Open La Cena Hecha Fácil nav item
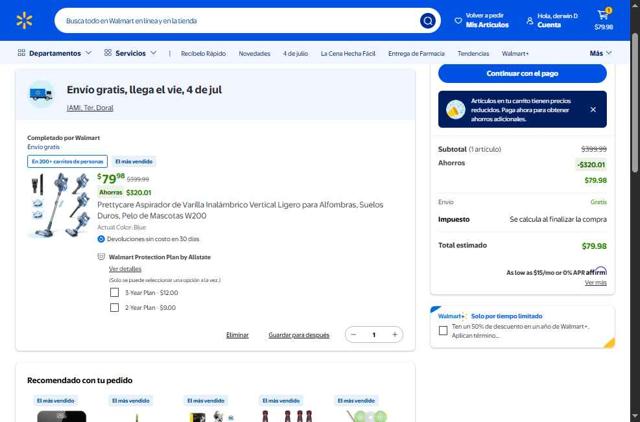This screenshot has height=422, width=640. [x=348, y=53]
